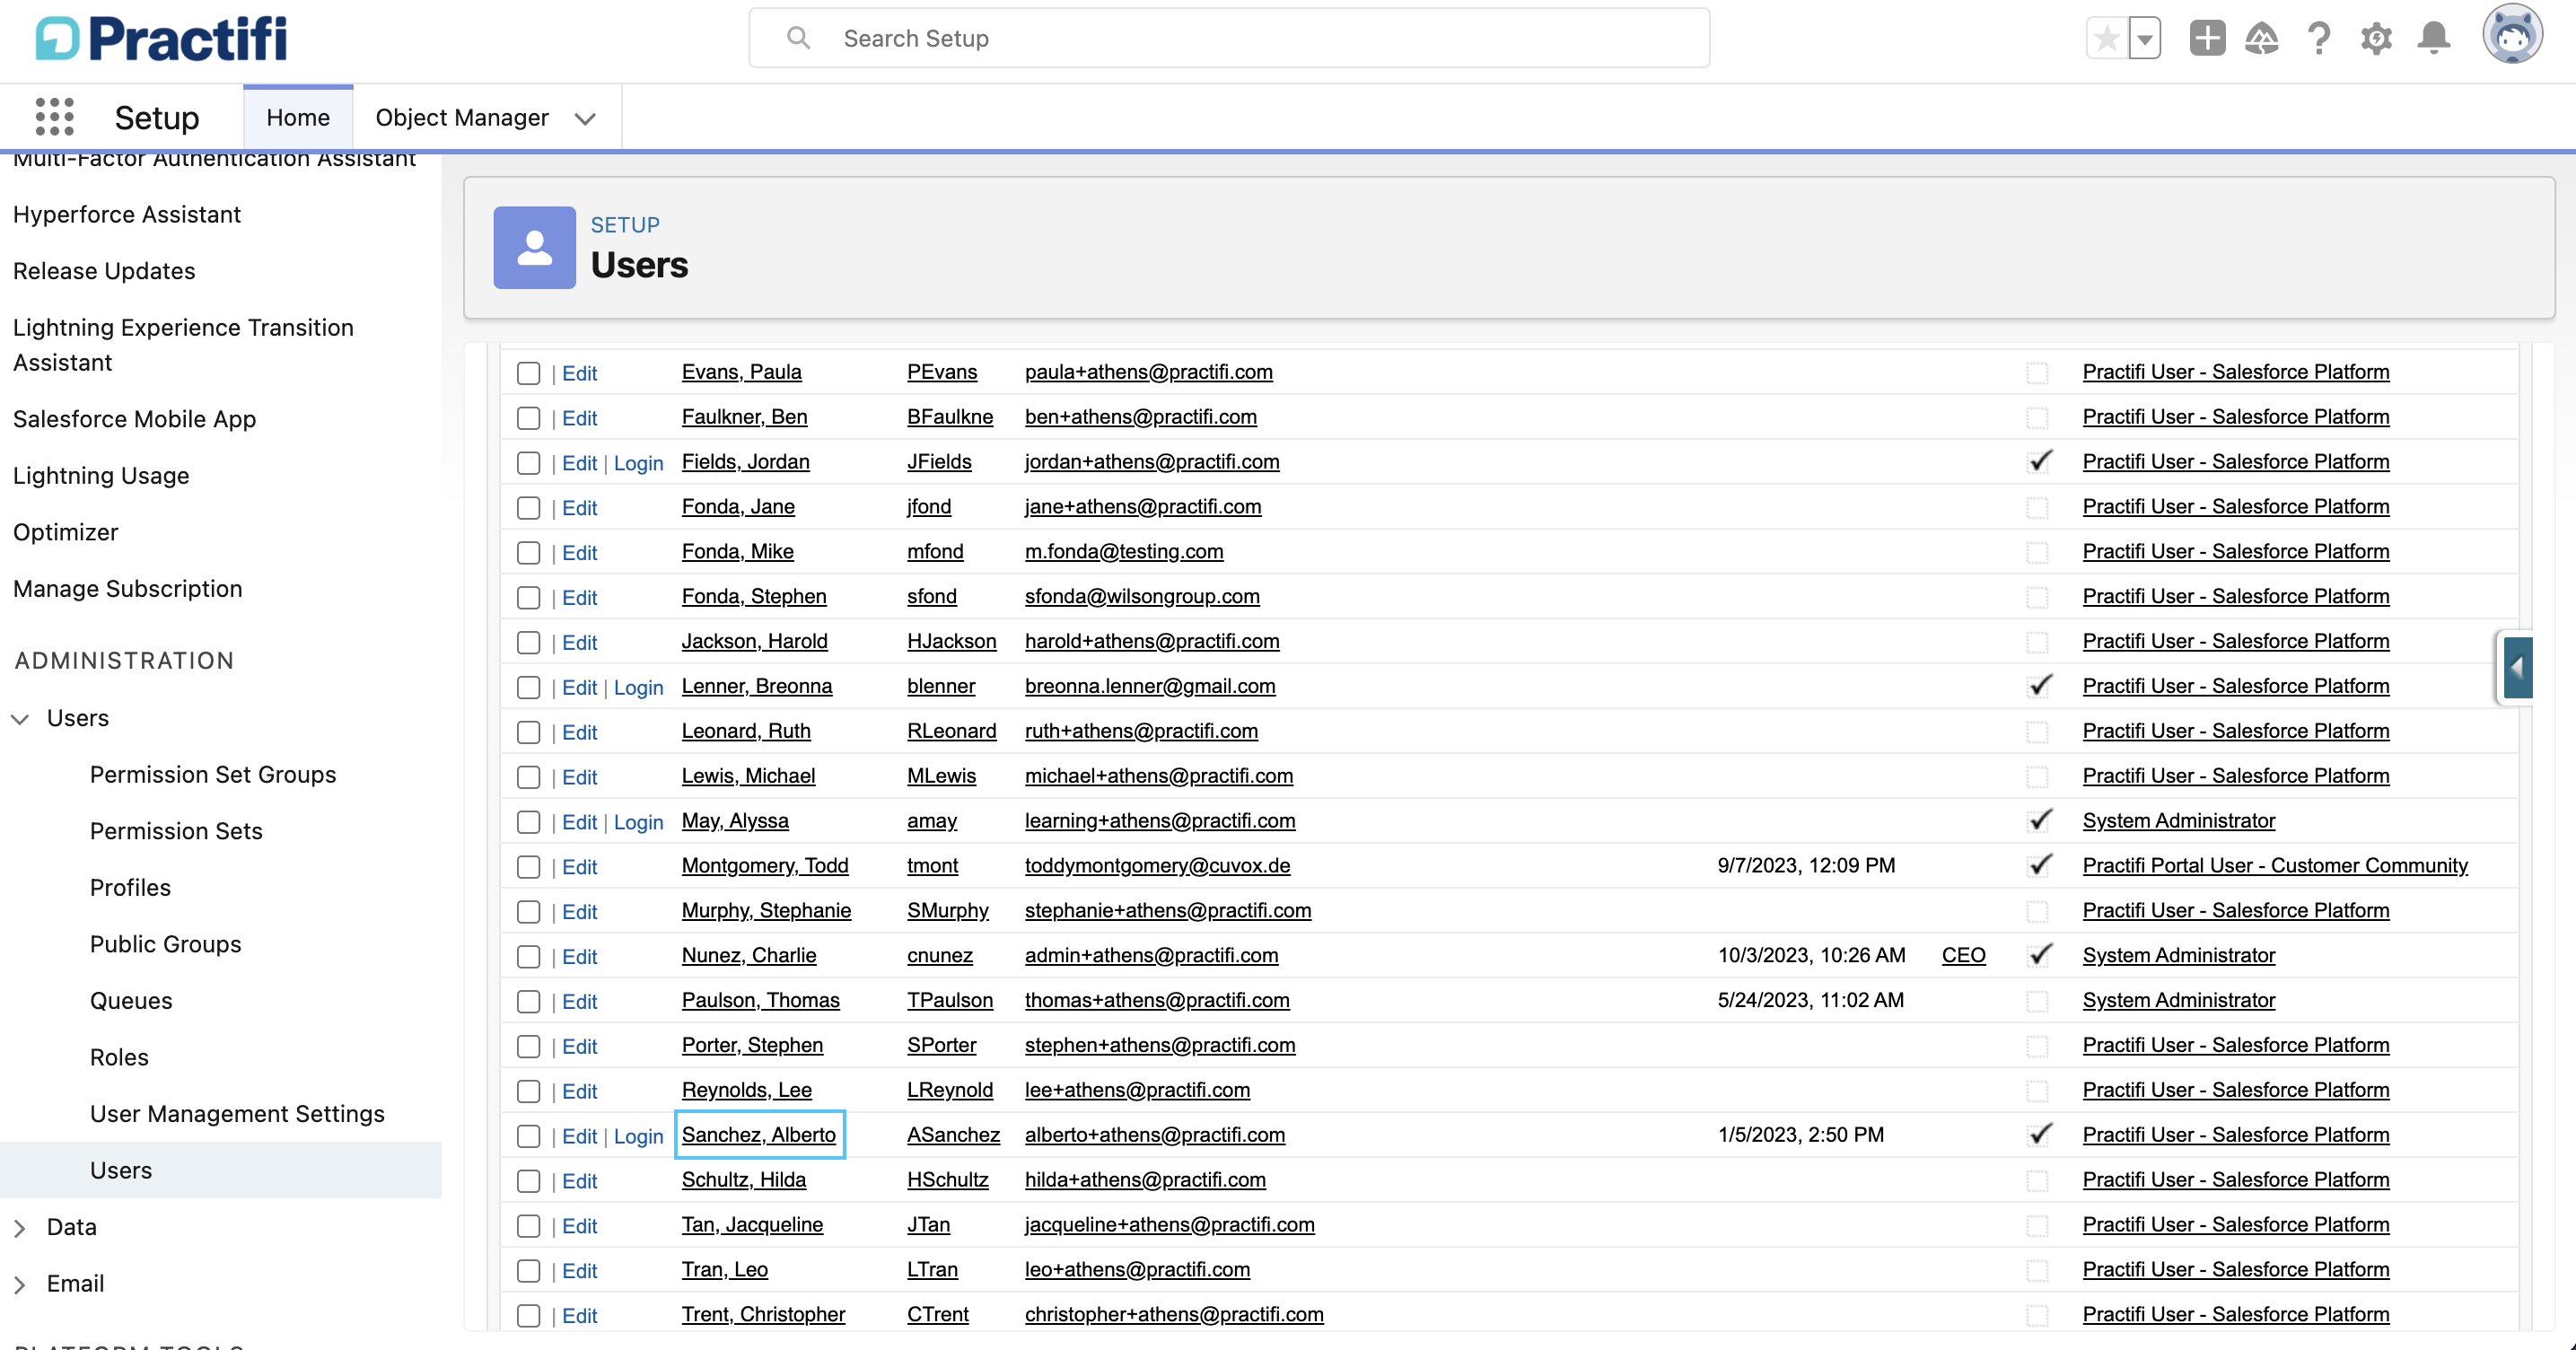Open Lightning Usage in the sidebar

[x=101, y=475]
